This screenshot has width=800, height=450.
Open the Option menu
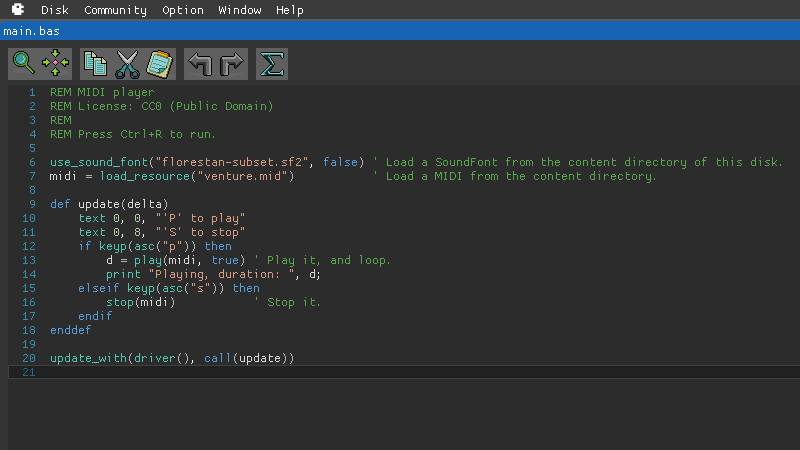point(183,10)
